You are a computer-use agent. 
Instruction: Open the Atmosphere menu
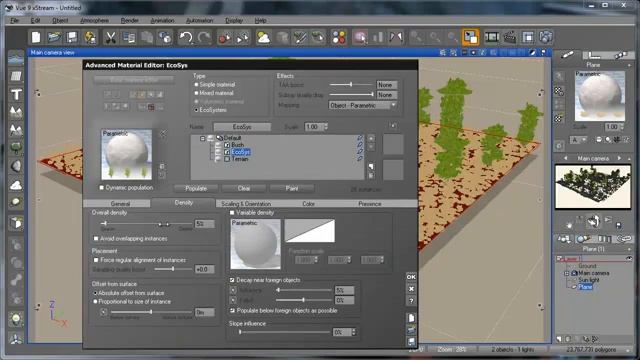[x=94, y=20]
